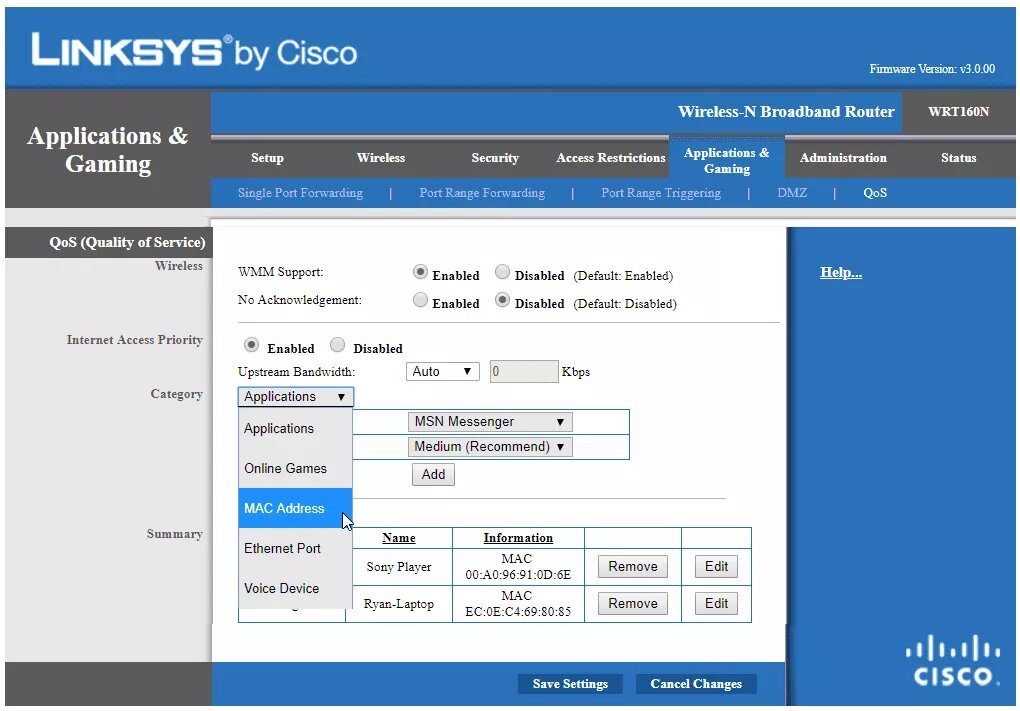The width and height of the screenshot is (1020, 711).
Task: Click the WRT160N model label
Action: coord(958,112)
